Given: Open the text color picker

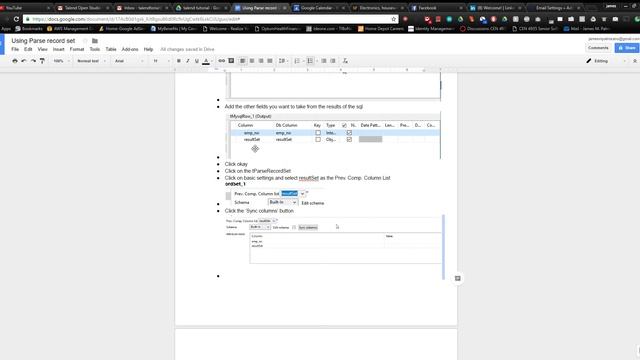Looking at the screenshot, I should 206,61.
